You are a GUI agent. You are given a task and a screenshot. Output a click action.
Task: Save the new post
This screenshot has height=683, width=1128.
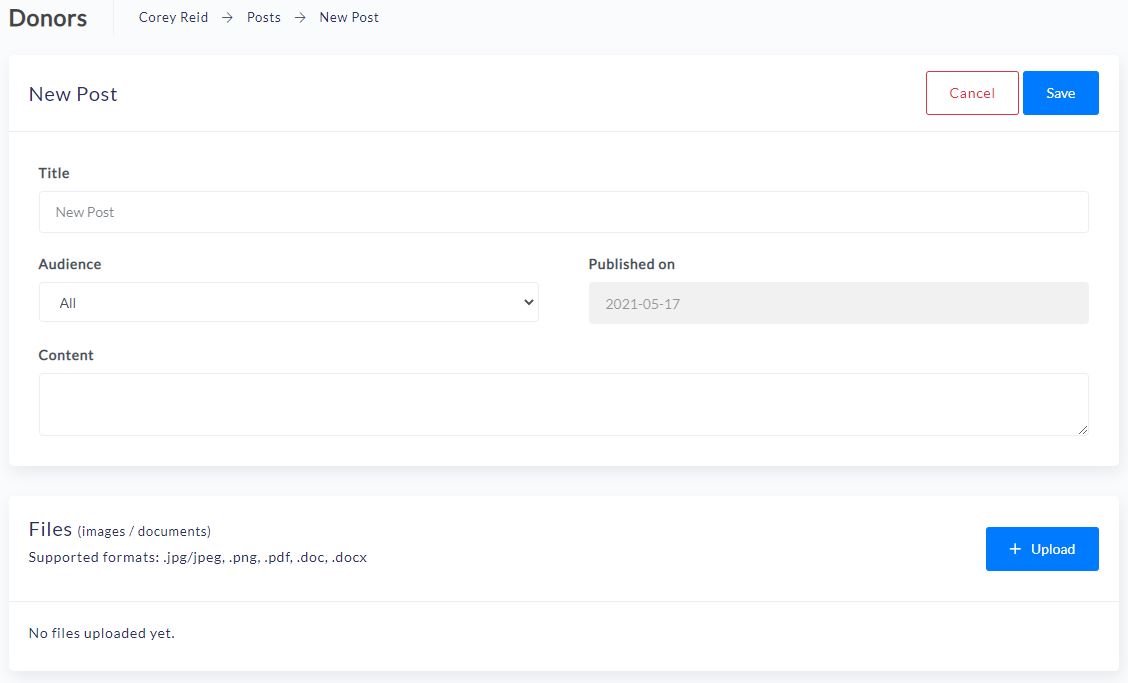point(1060,93)
